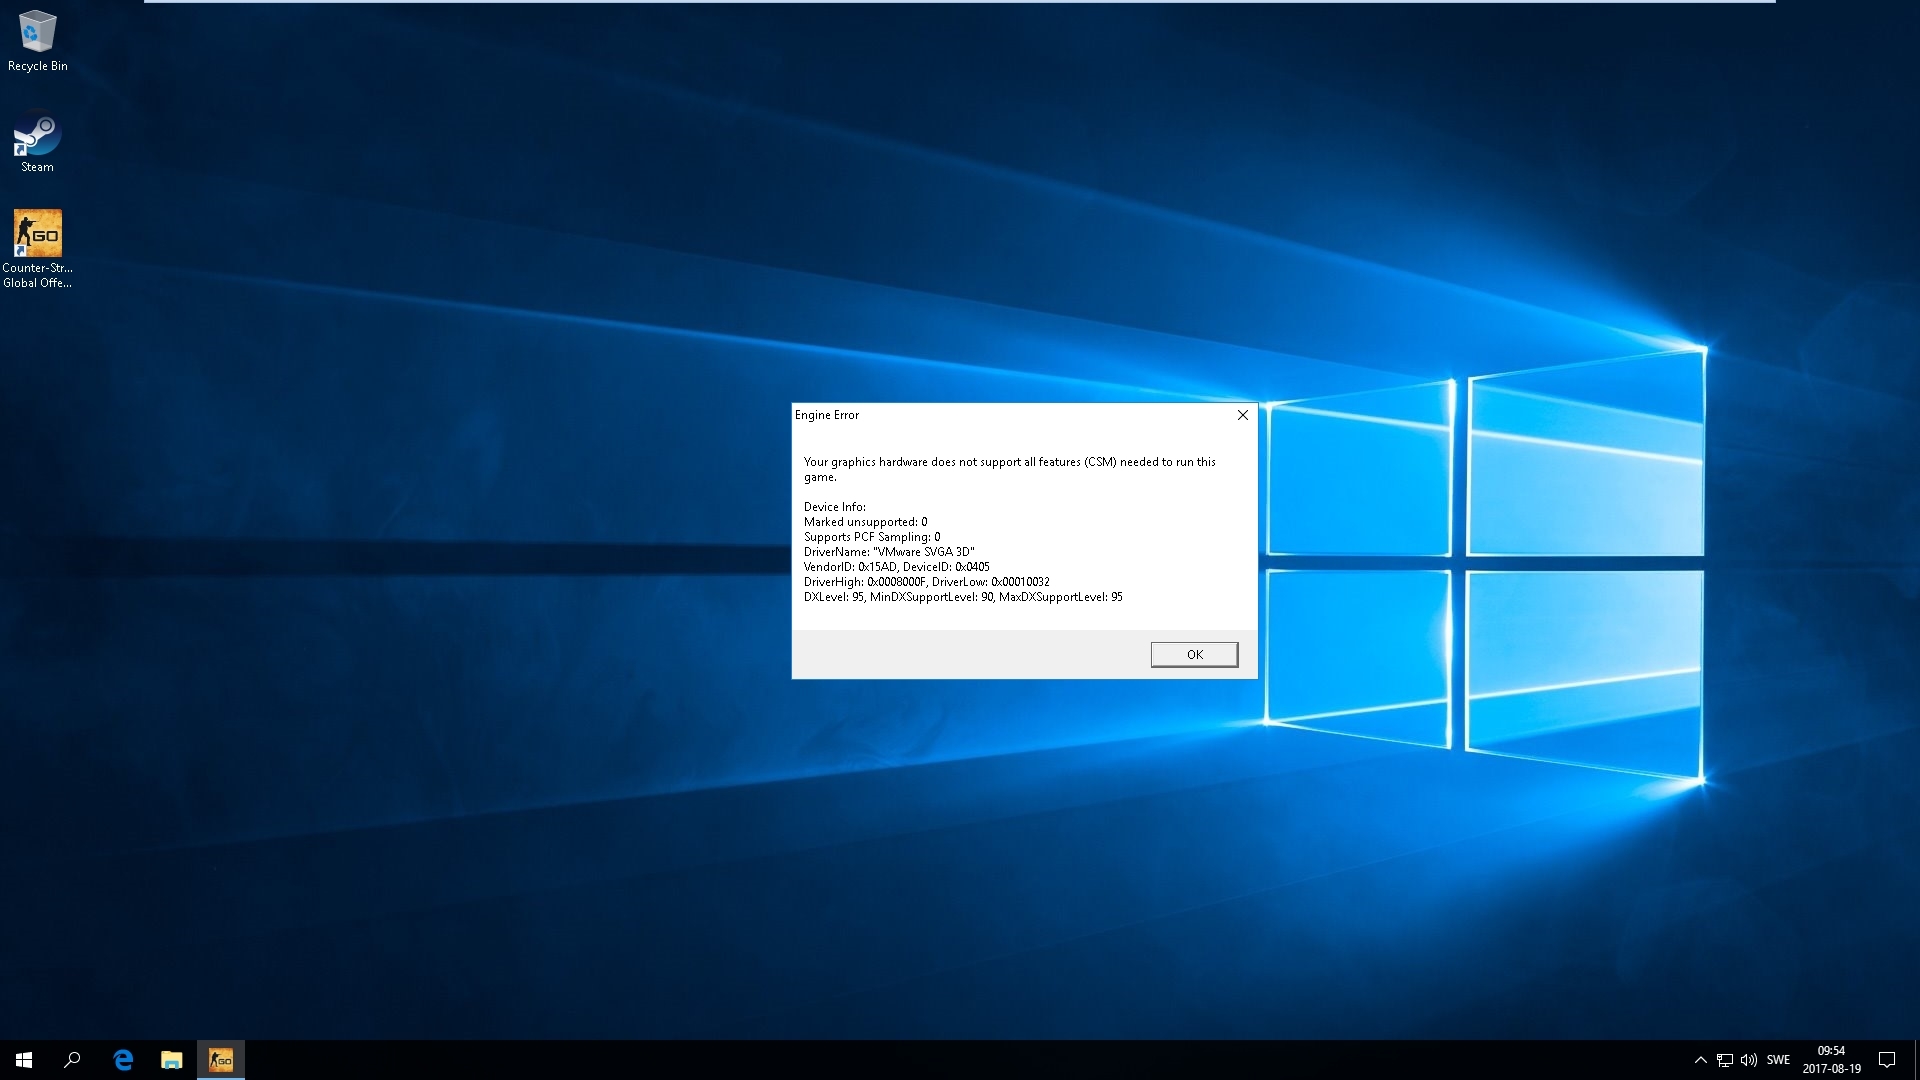The height and width of the screenshot is (1080, 1920).
Task: Open the SWE input language selector
Action: pos(1778,1060)
